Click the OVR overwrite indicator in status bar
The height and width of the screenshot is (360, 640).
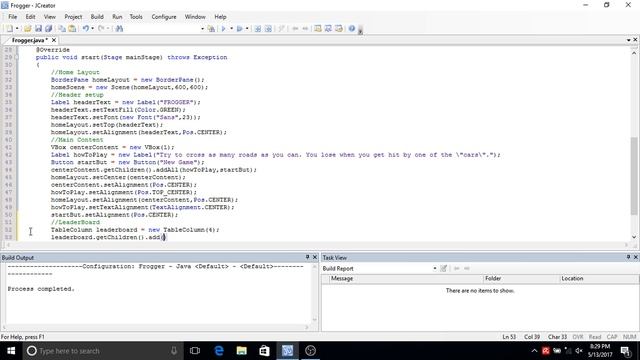578,337
